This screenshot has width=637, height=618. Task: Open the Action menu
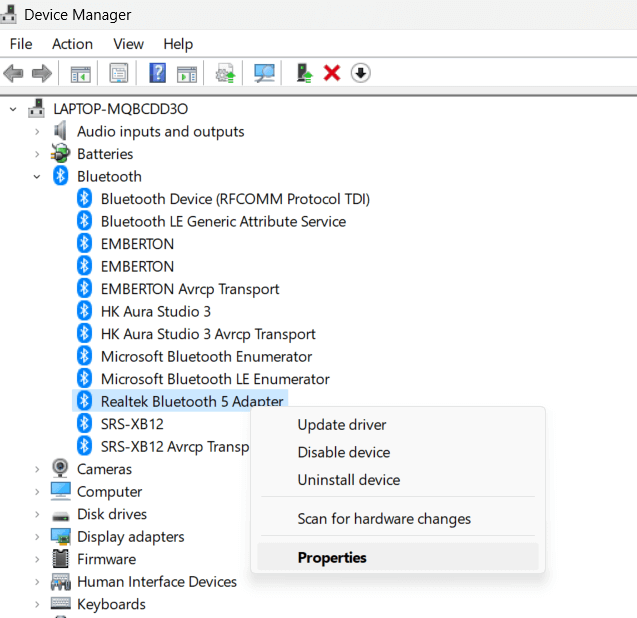click(x=72, y=44)
